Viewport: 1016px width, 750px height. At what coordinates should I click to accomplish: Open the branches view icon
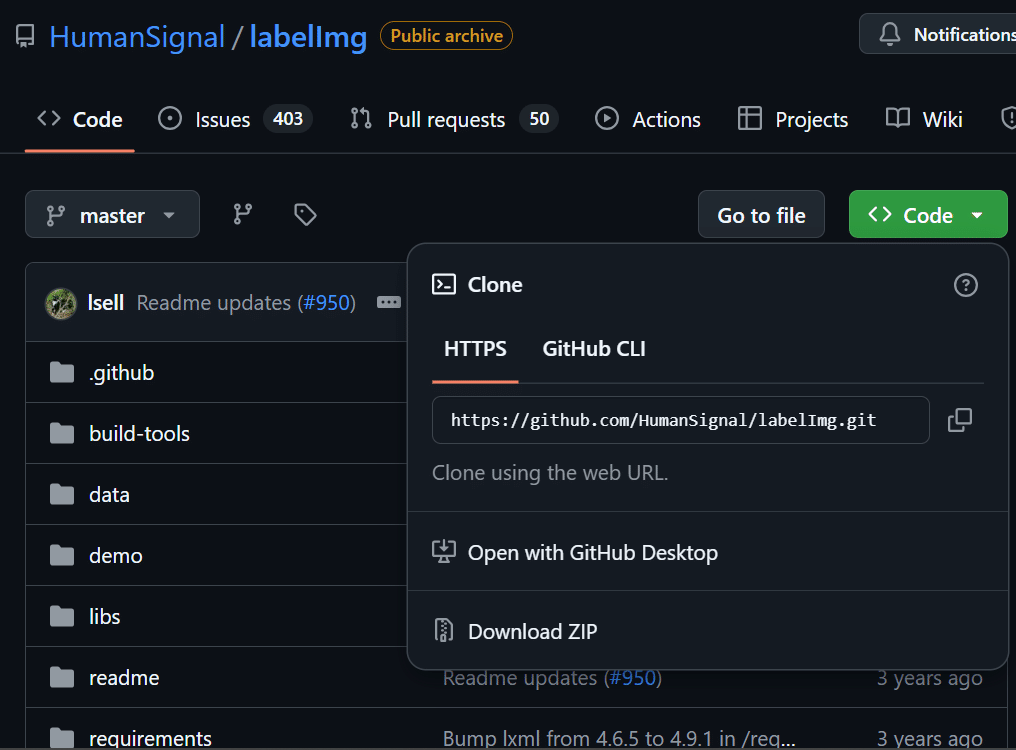coord(243,214)
